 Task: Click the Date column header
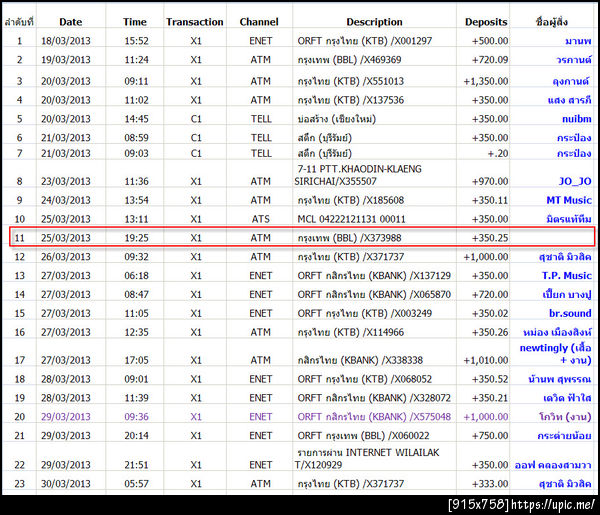click(x=70, y=22)
